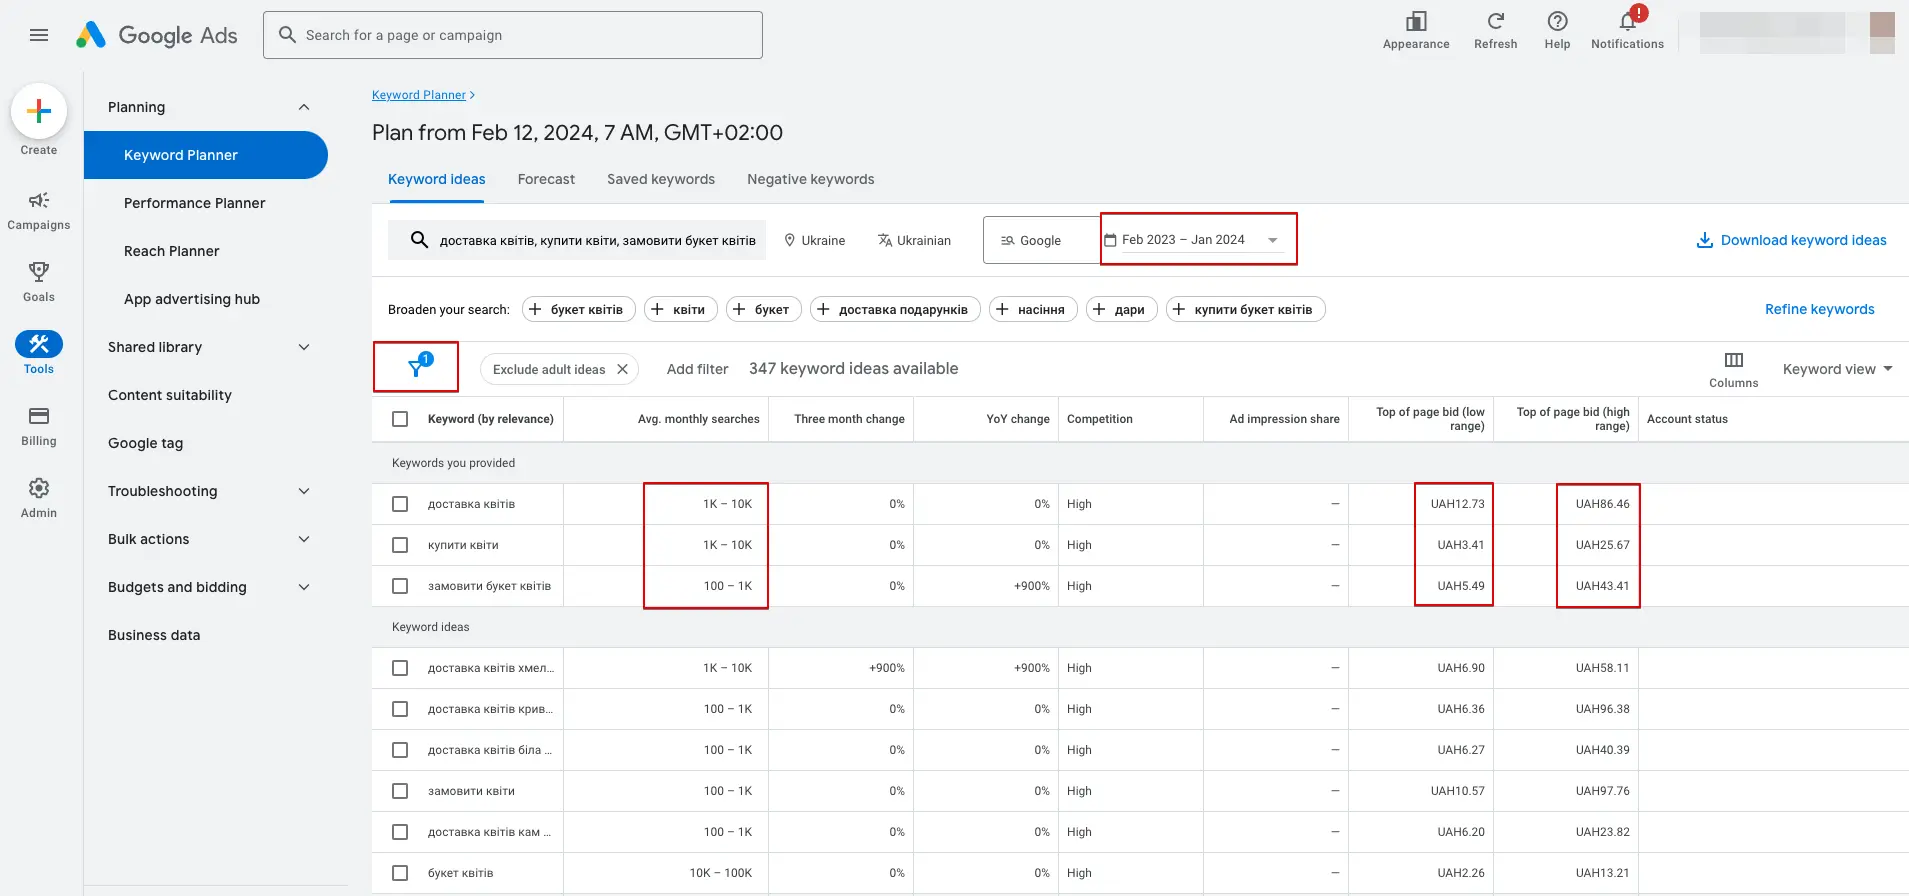Viewport: 1909px width, 896px height.
Task: Click the Refresh icon
Action: (1495, 22)
